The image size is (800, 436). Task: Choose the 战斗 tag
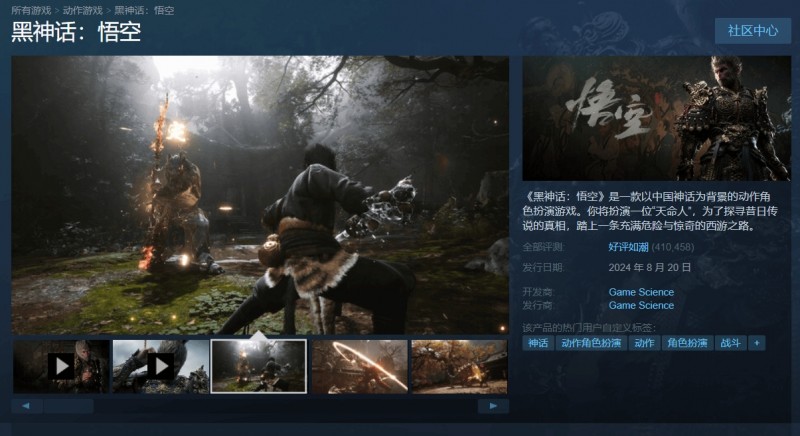click(x=731, y=343)
